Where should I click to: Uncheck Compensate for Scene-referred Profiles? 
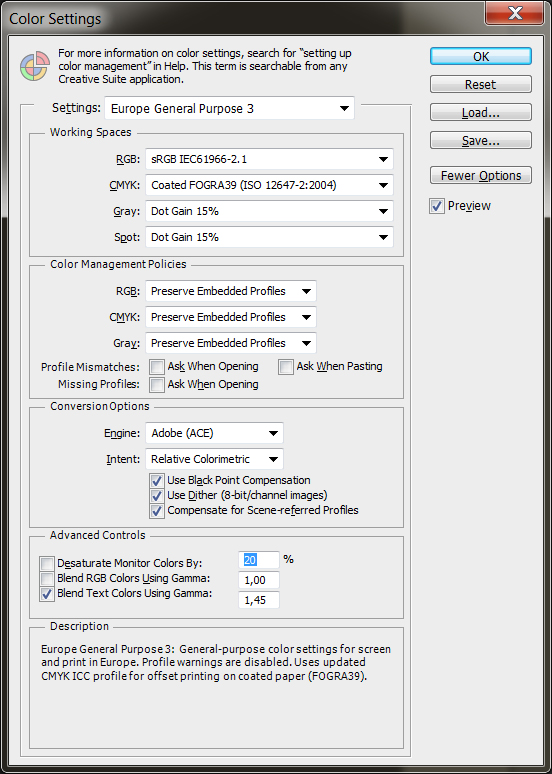157,511
